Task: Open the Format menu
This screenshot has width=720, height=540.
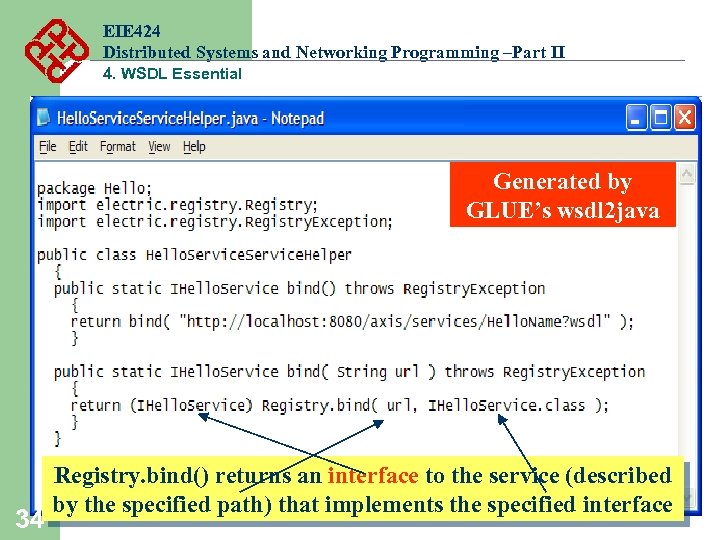Action: pyautogui.click(x=118, y=146)
